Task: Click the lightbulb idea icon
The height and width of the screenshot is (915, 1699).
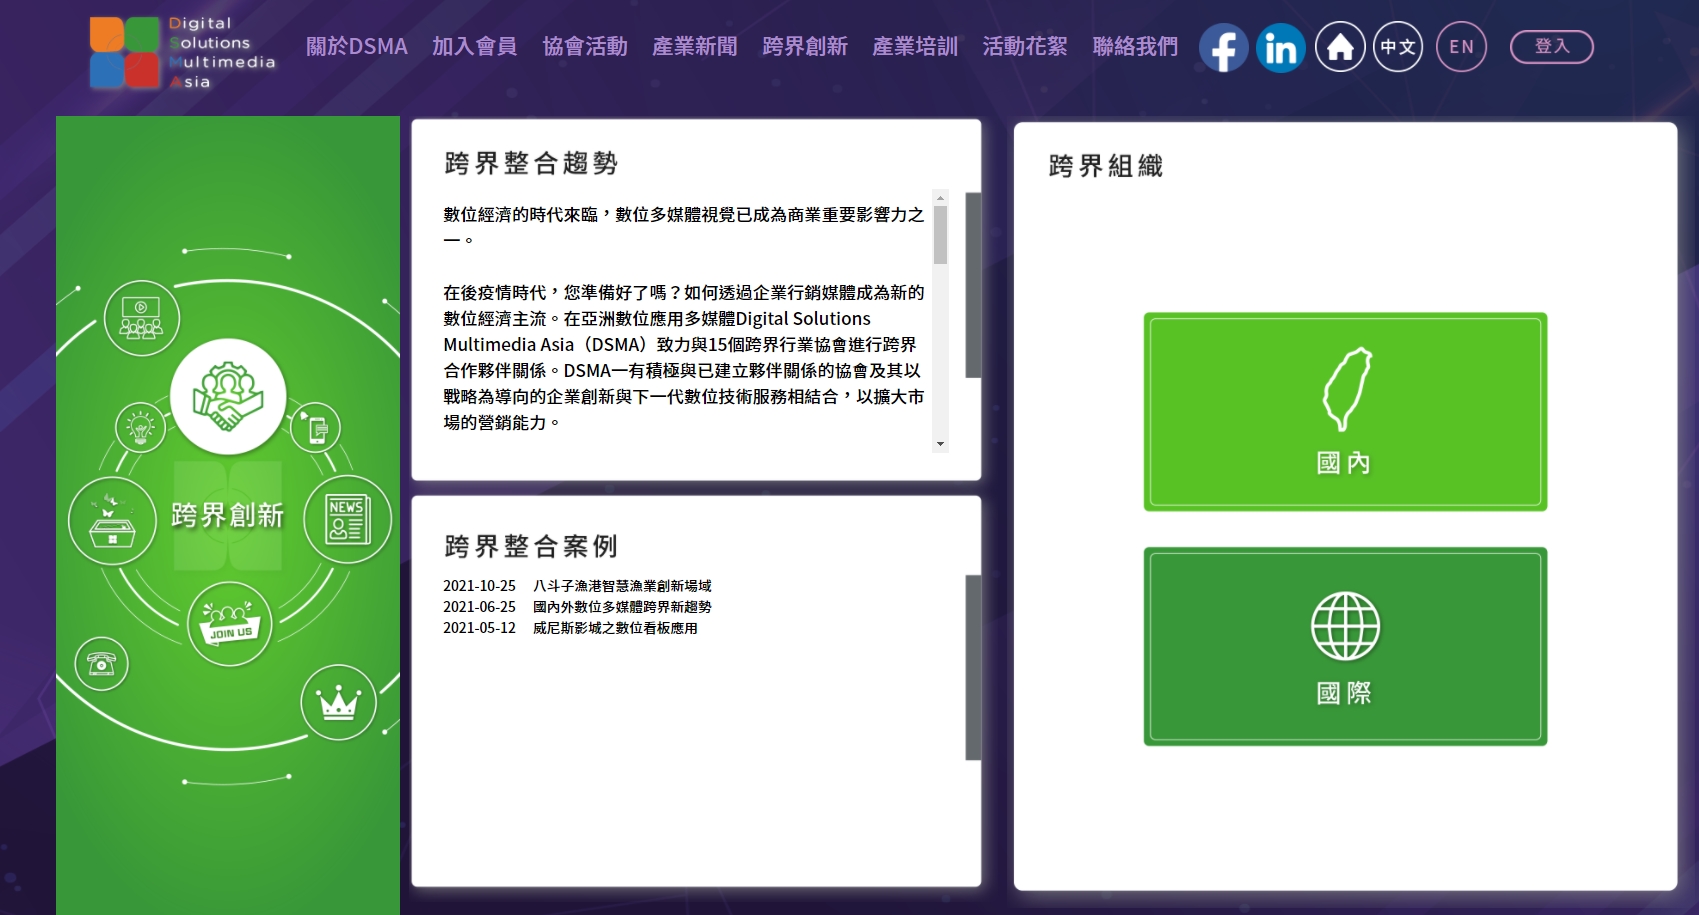Action: click(x=141, y=428)
